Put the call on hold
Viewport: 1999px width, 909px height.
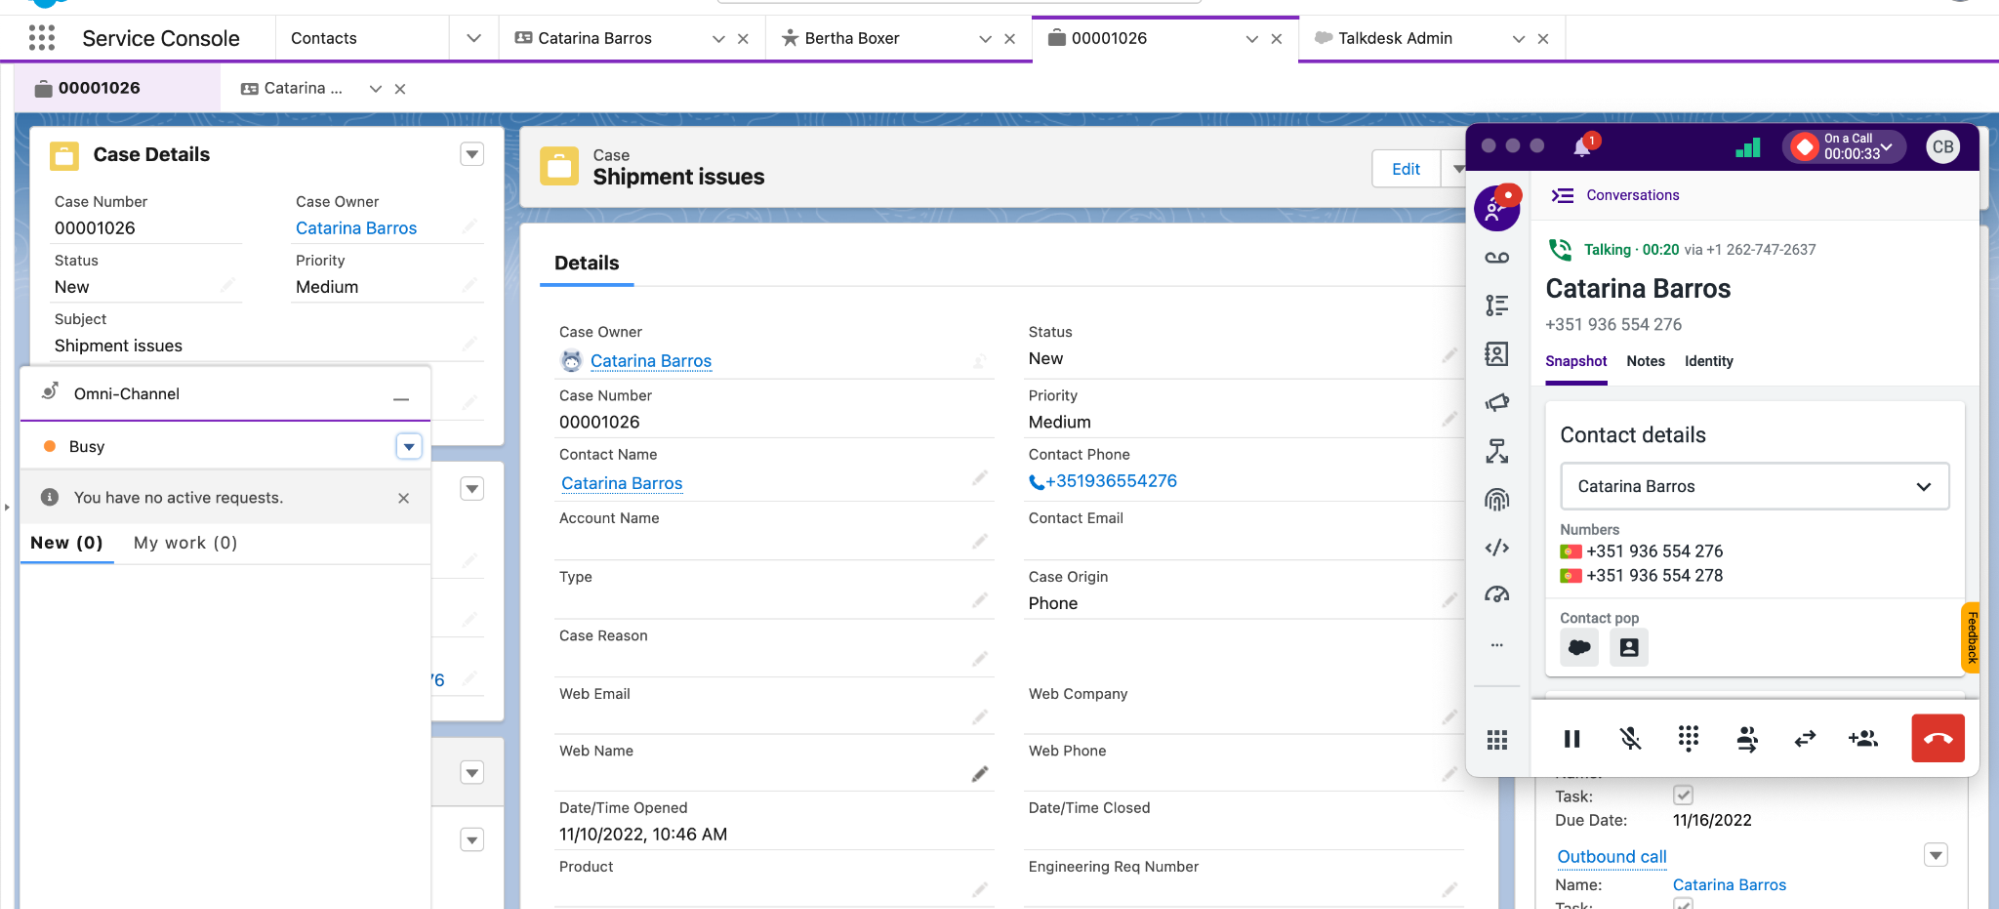tap(1572, 739)
